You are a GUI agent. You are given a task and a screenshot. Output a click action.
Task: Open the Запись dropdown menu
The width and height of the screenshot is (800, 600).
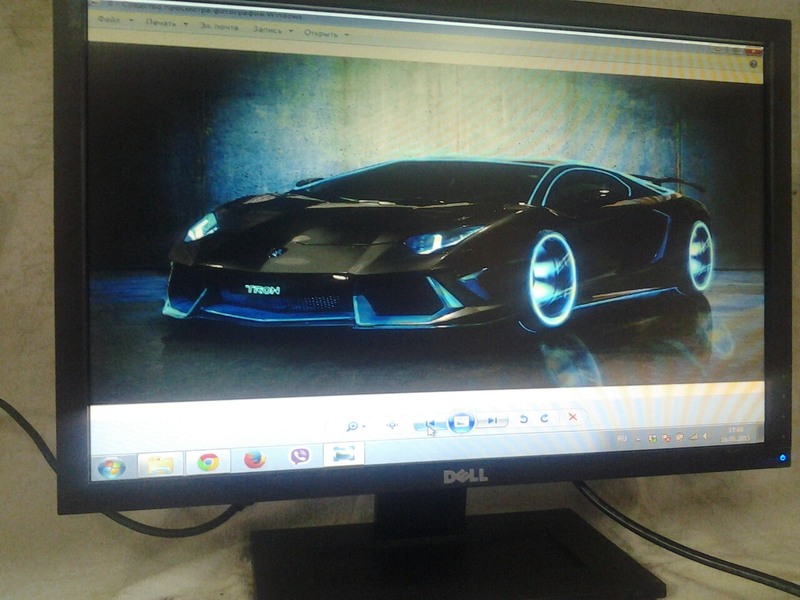pyautogui.click(x=272, y=30)
